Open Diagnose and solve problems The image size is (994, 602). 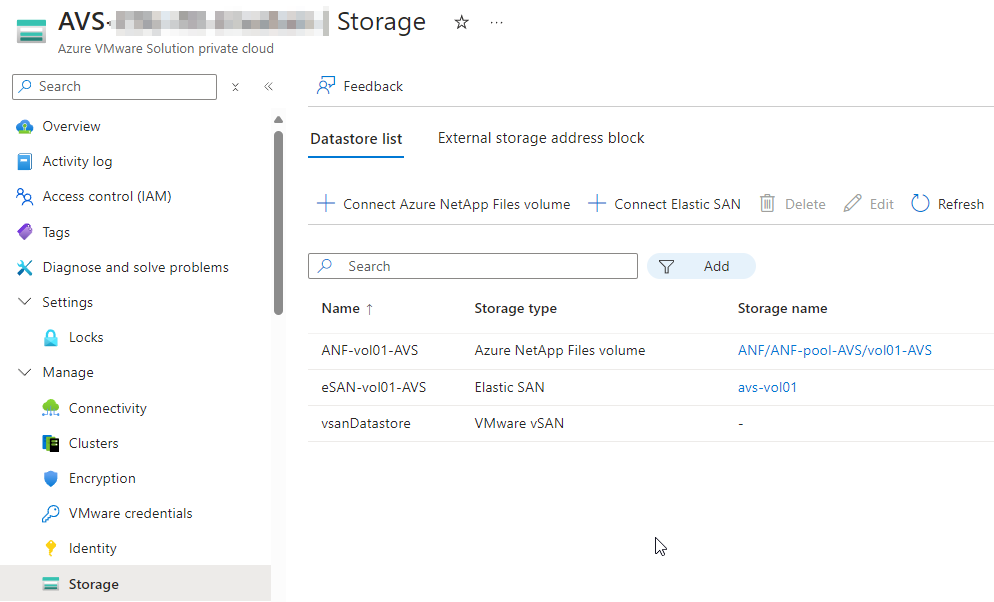tap(135, 267)
